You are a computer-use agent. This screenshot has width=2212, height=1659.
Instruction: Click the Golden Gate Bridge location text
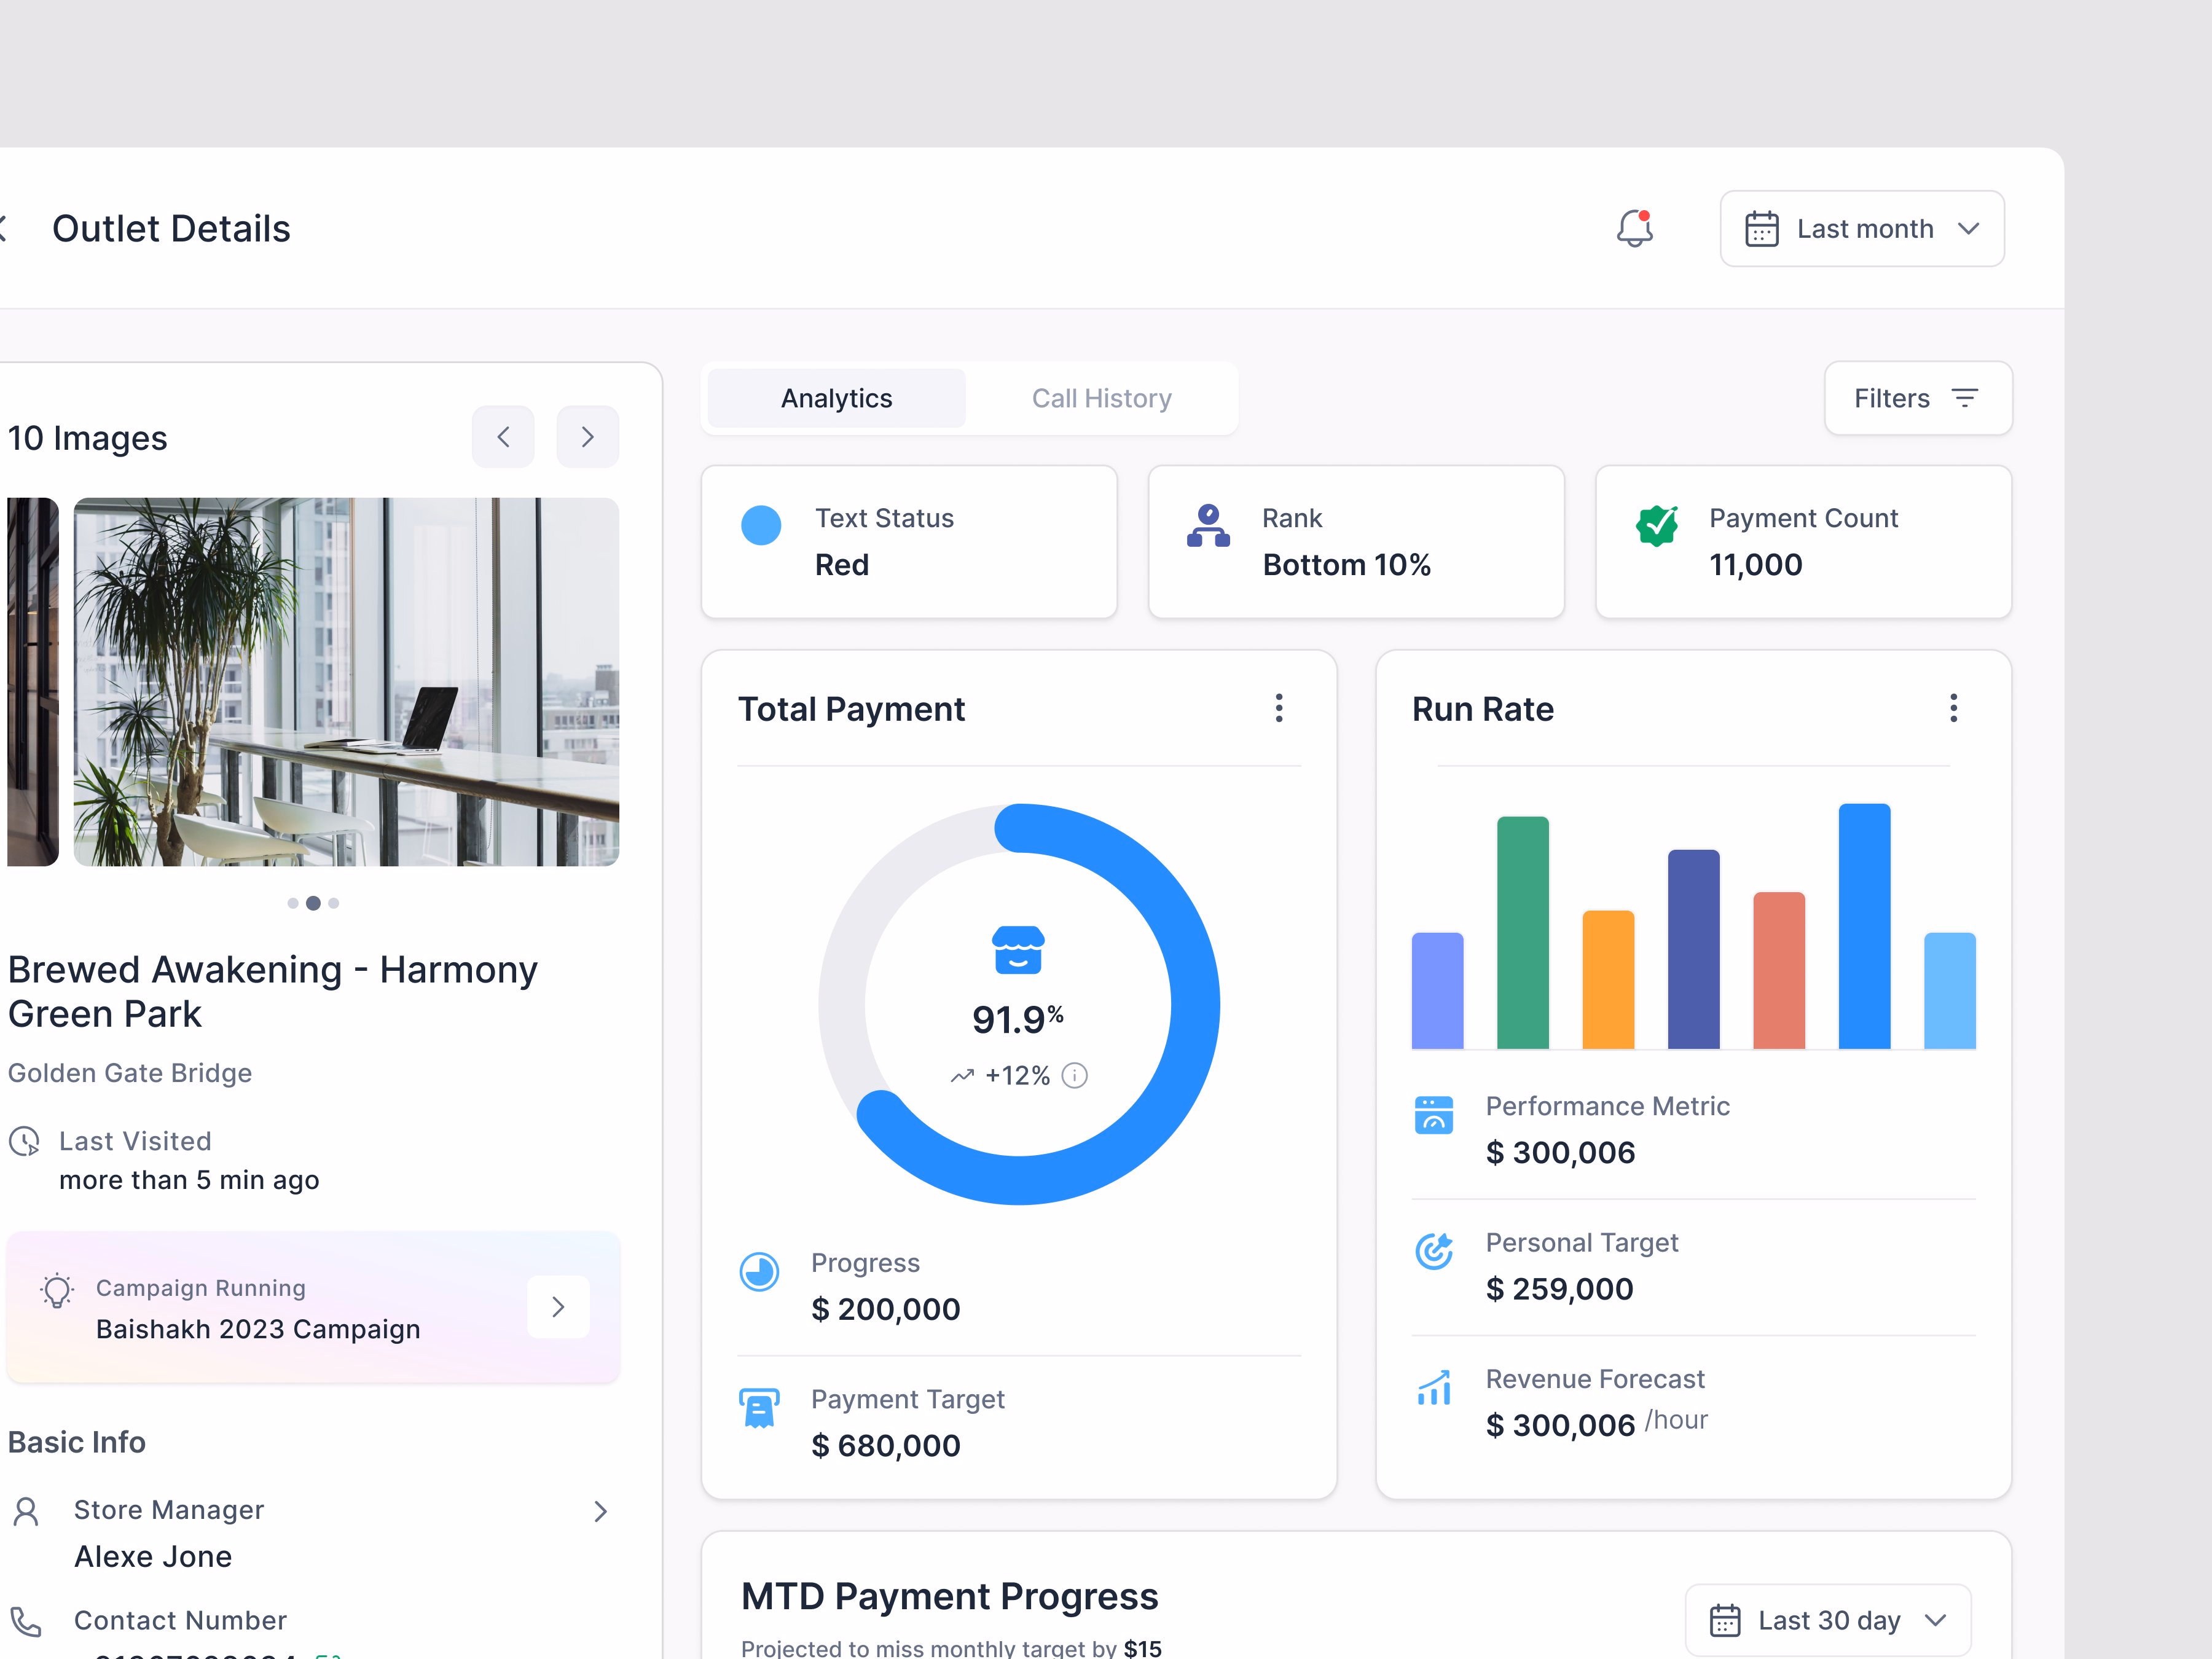[130, 1073]
